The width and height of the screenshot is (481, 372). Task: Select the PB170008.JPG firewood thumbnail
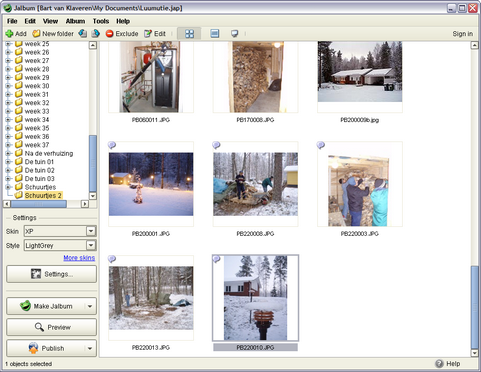coord(255,77)
